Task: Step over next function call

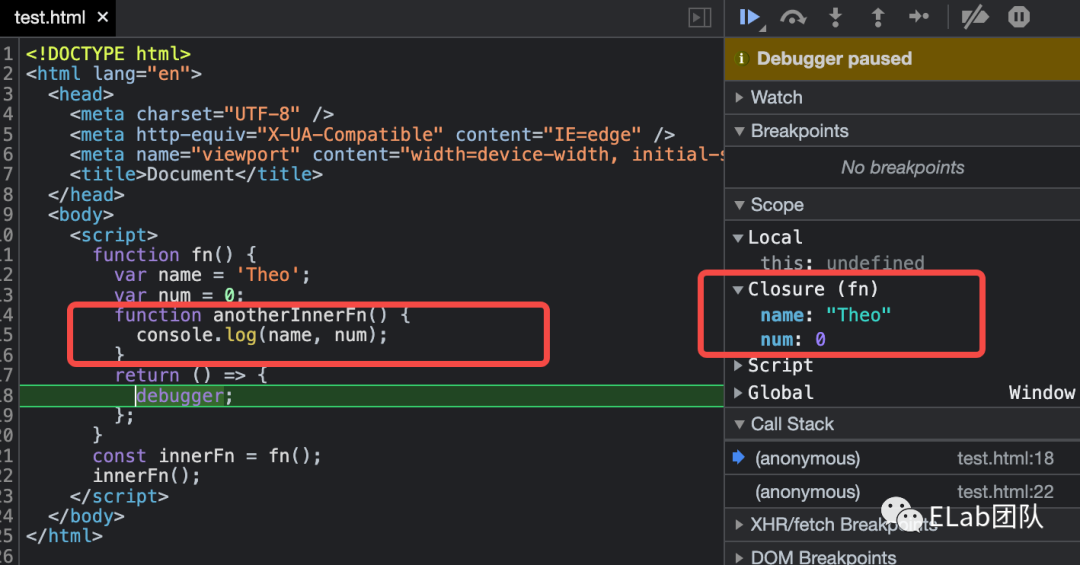Action: [793, 17]
